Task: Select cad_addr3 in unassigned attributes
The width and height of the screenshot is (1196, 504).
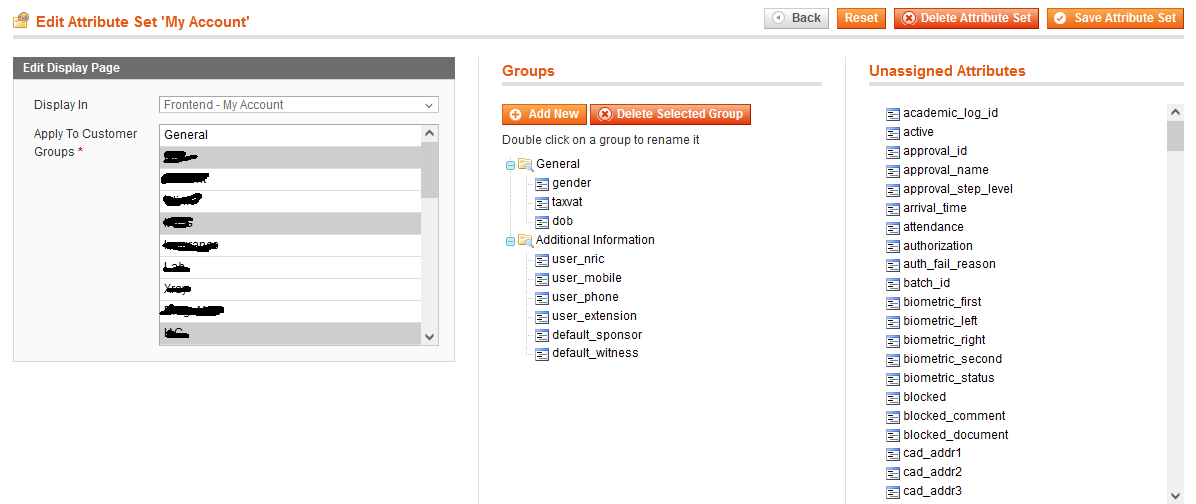Action: [934, 491]
